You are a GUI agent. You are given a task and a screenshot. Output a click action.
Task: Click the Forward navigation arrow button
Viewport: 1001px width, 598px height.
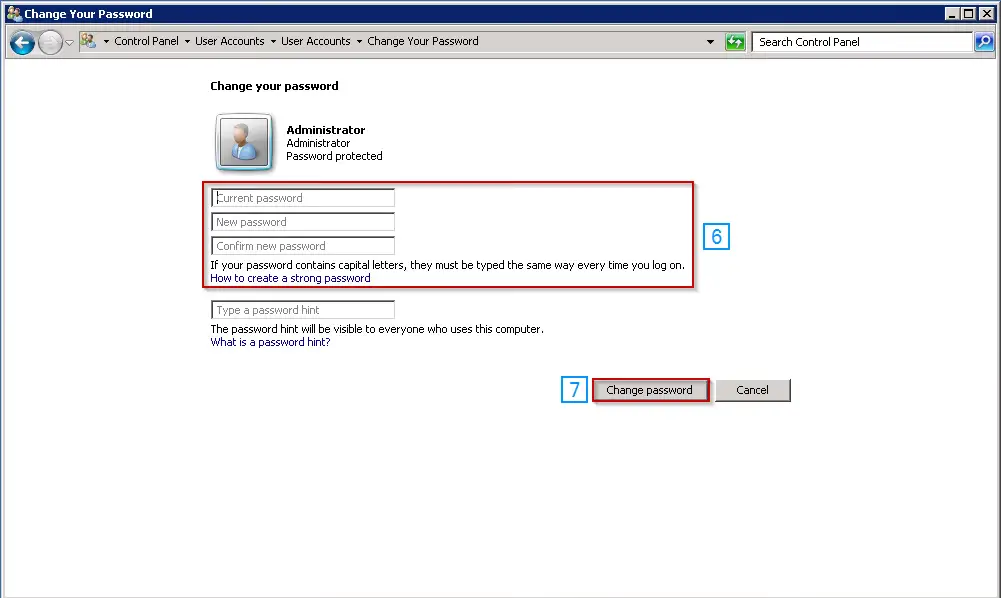point(50,42)
